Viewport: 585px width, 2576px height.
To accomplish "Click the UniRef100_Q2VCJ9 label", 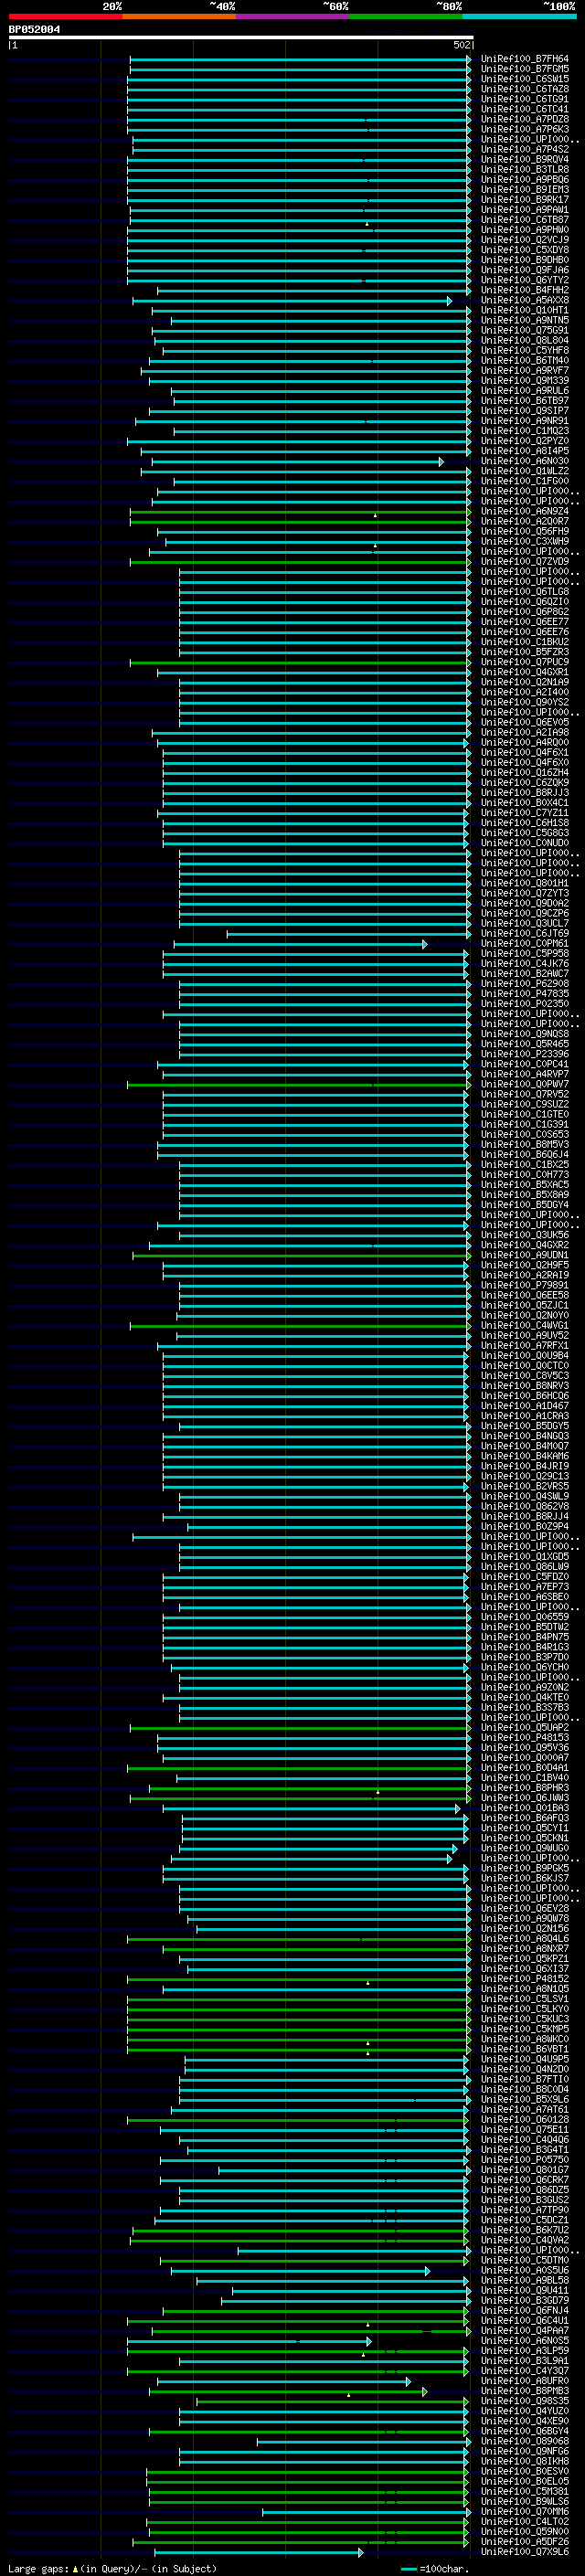I will [x=524, y=240].
